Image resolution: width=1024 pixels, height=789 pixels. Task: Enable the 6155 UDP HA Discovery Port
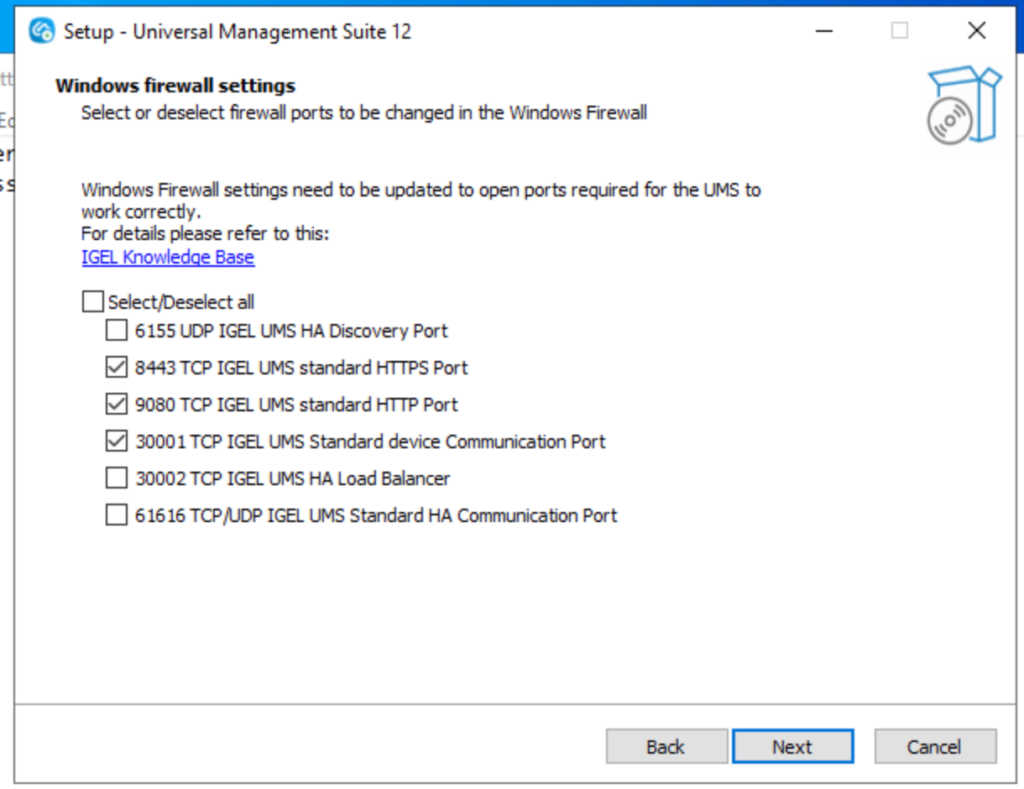117,331
